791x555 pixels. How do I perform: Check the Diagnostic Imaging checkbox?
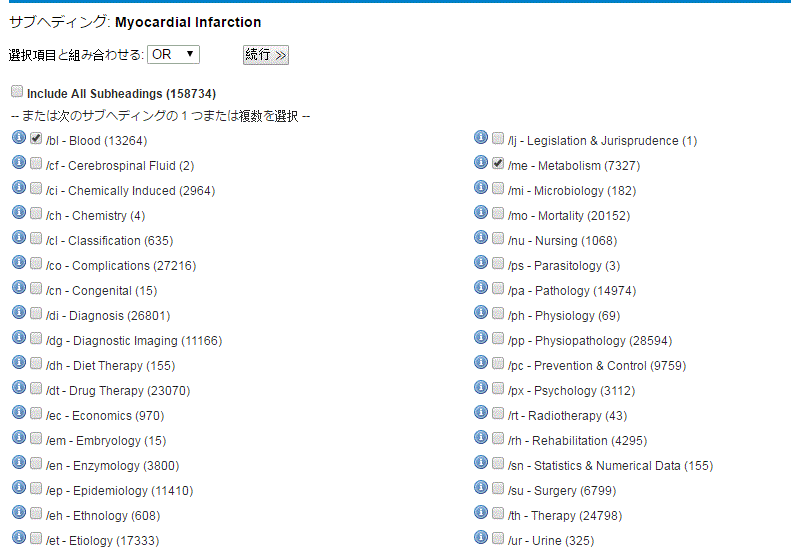coord(35,338)
